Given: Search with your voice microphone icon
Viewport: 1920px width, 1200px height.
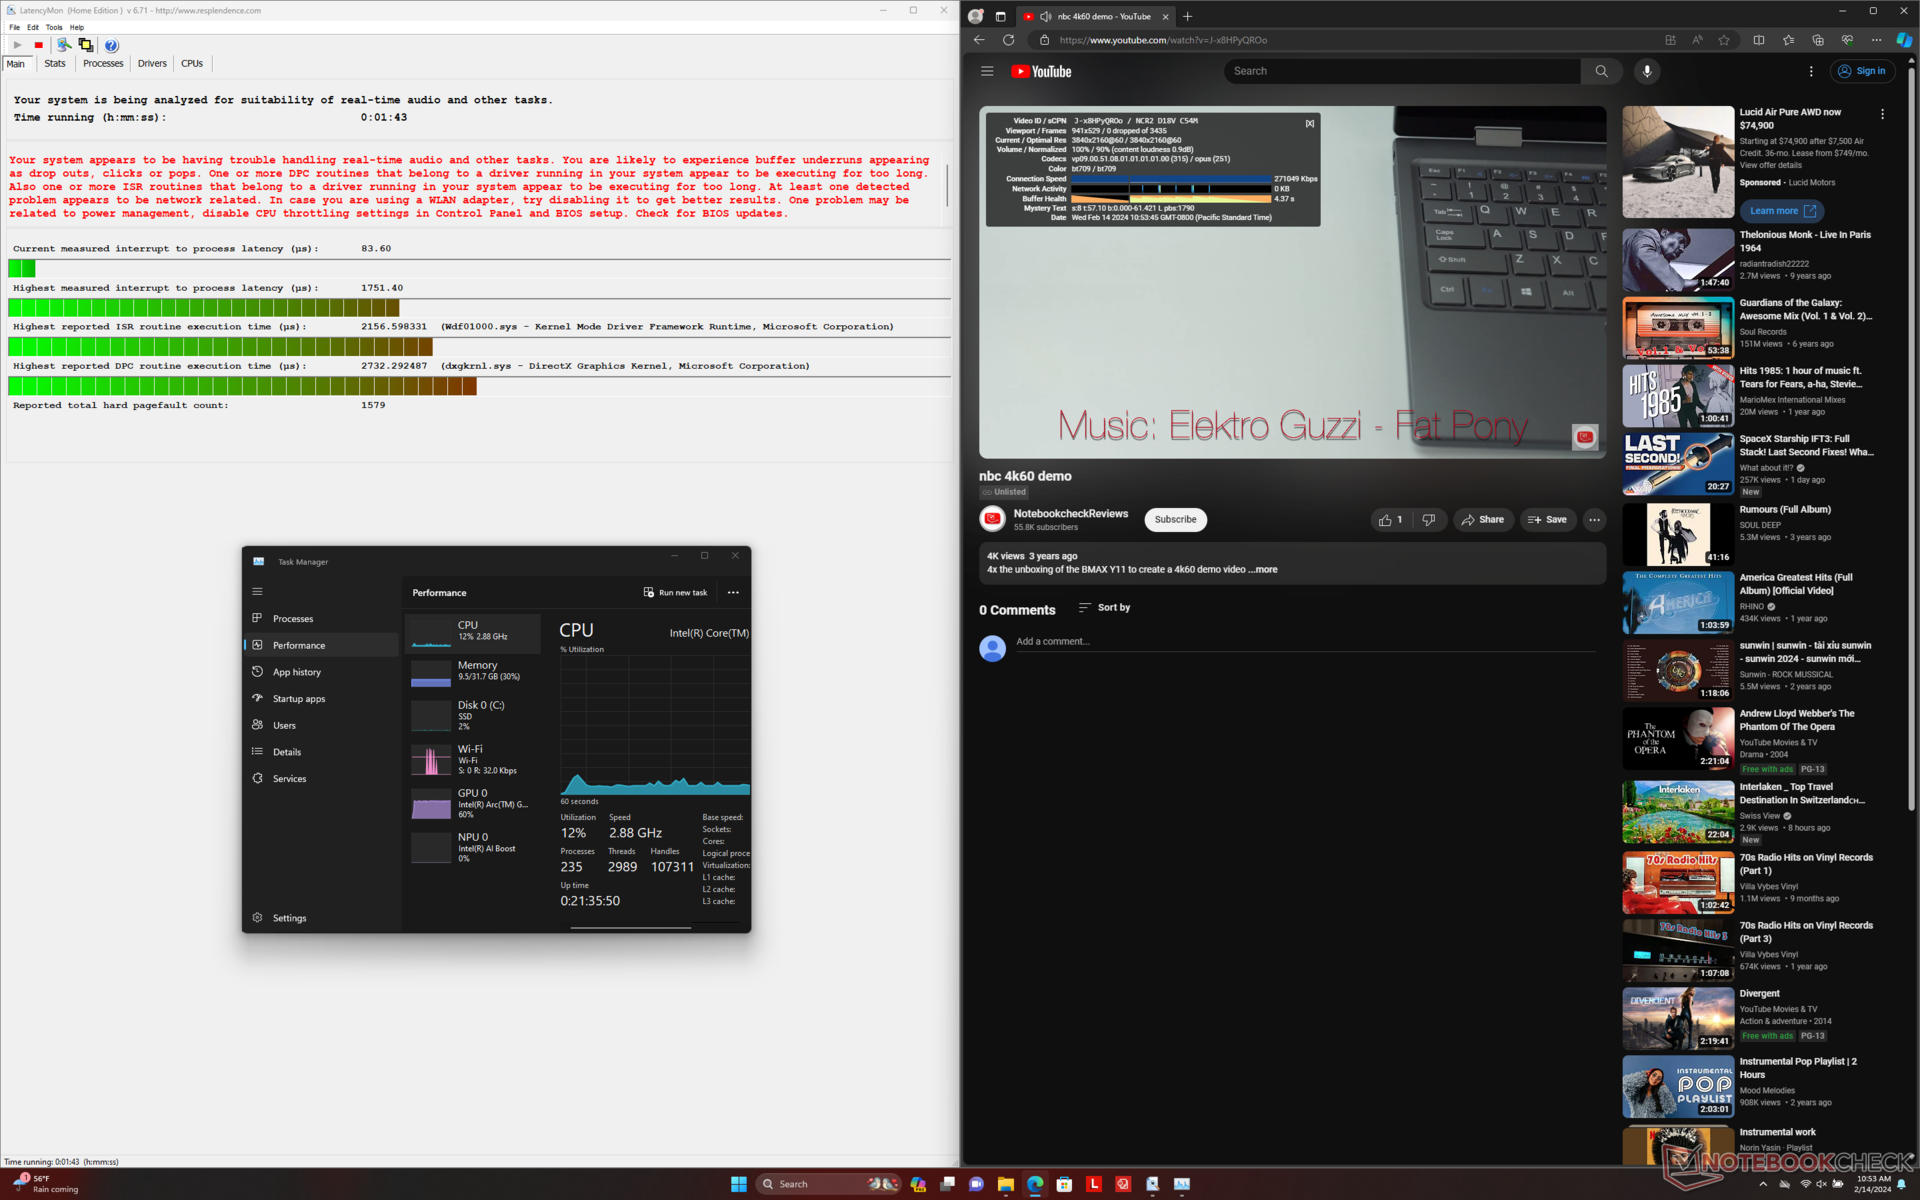Looking at the screenshot, I should (x=1647, y=71).
